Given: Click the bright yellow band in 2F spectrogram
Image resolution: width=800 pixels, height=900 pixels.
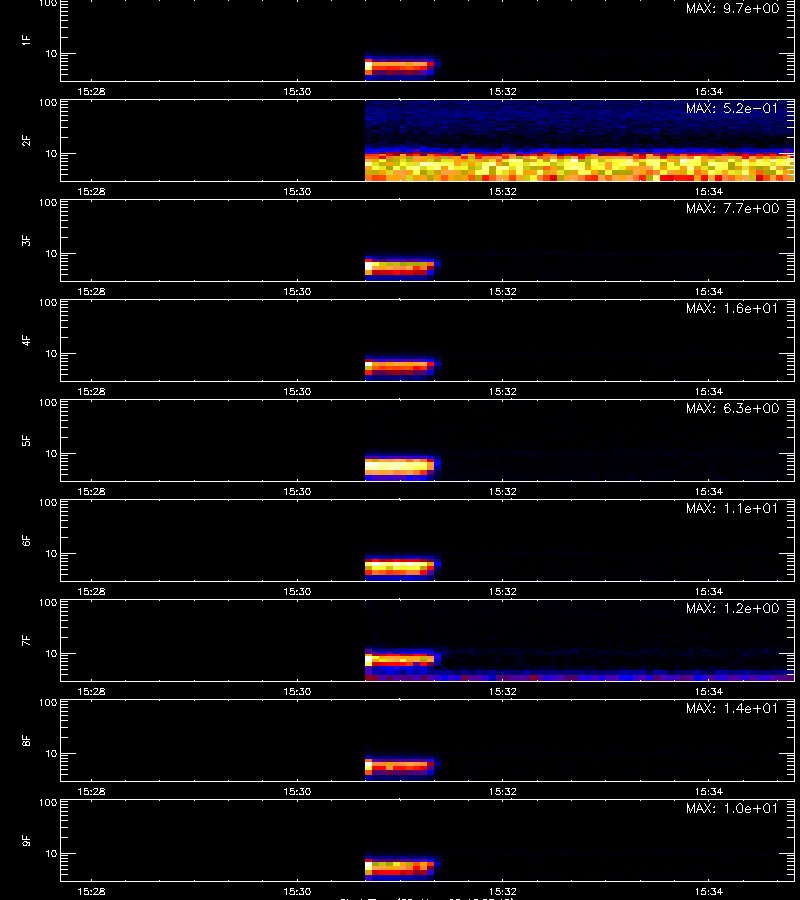Looking at the screenshot, I should (580, 167).
